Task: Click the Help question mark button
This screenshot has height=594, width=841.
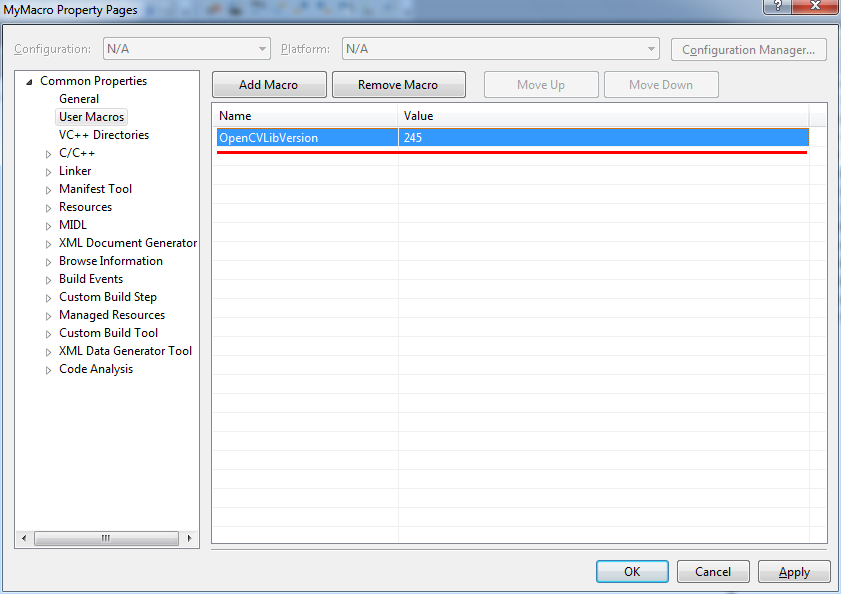Action: pyautogui.click(x=777, y=5)
